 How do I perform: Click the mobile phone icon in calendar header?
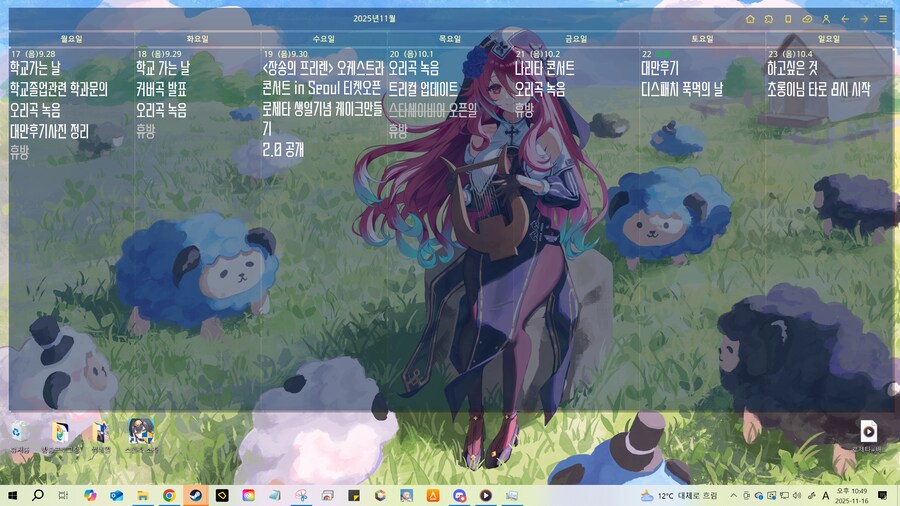pyautogui.click(x=788, y=19)
